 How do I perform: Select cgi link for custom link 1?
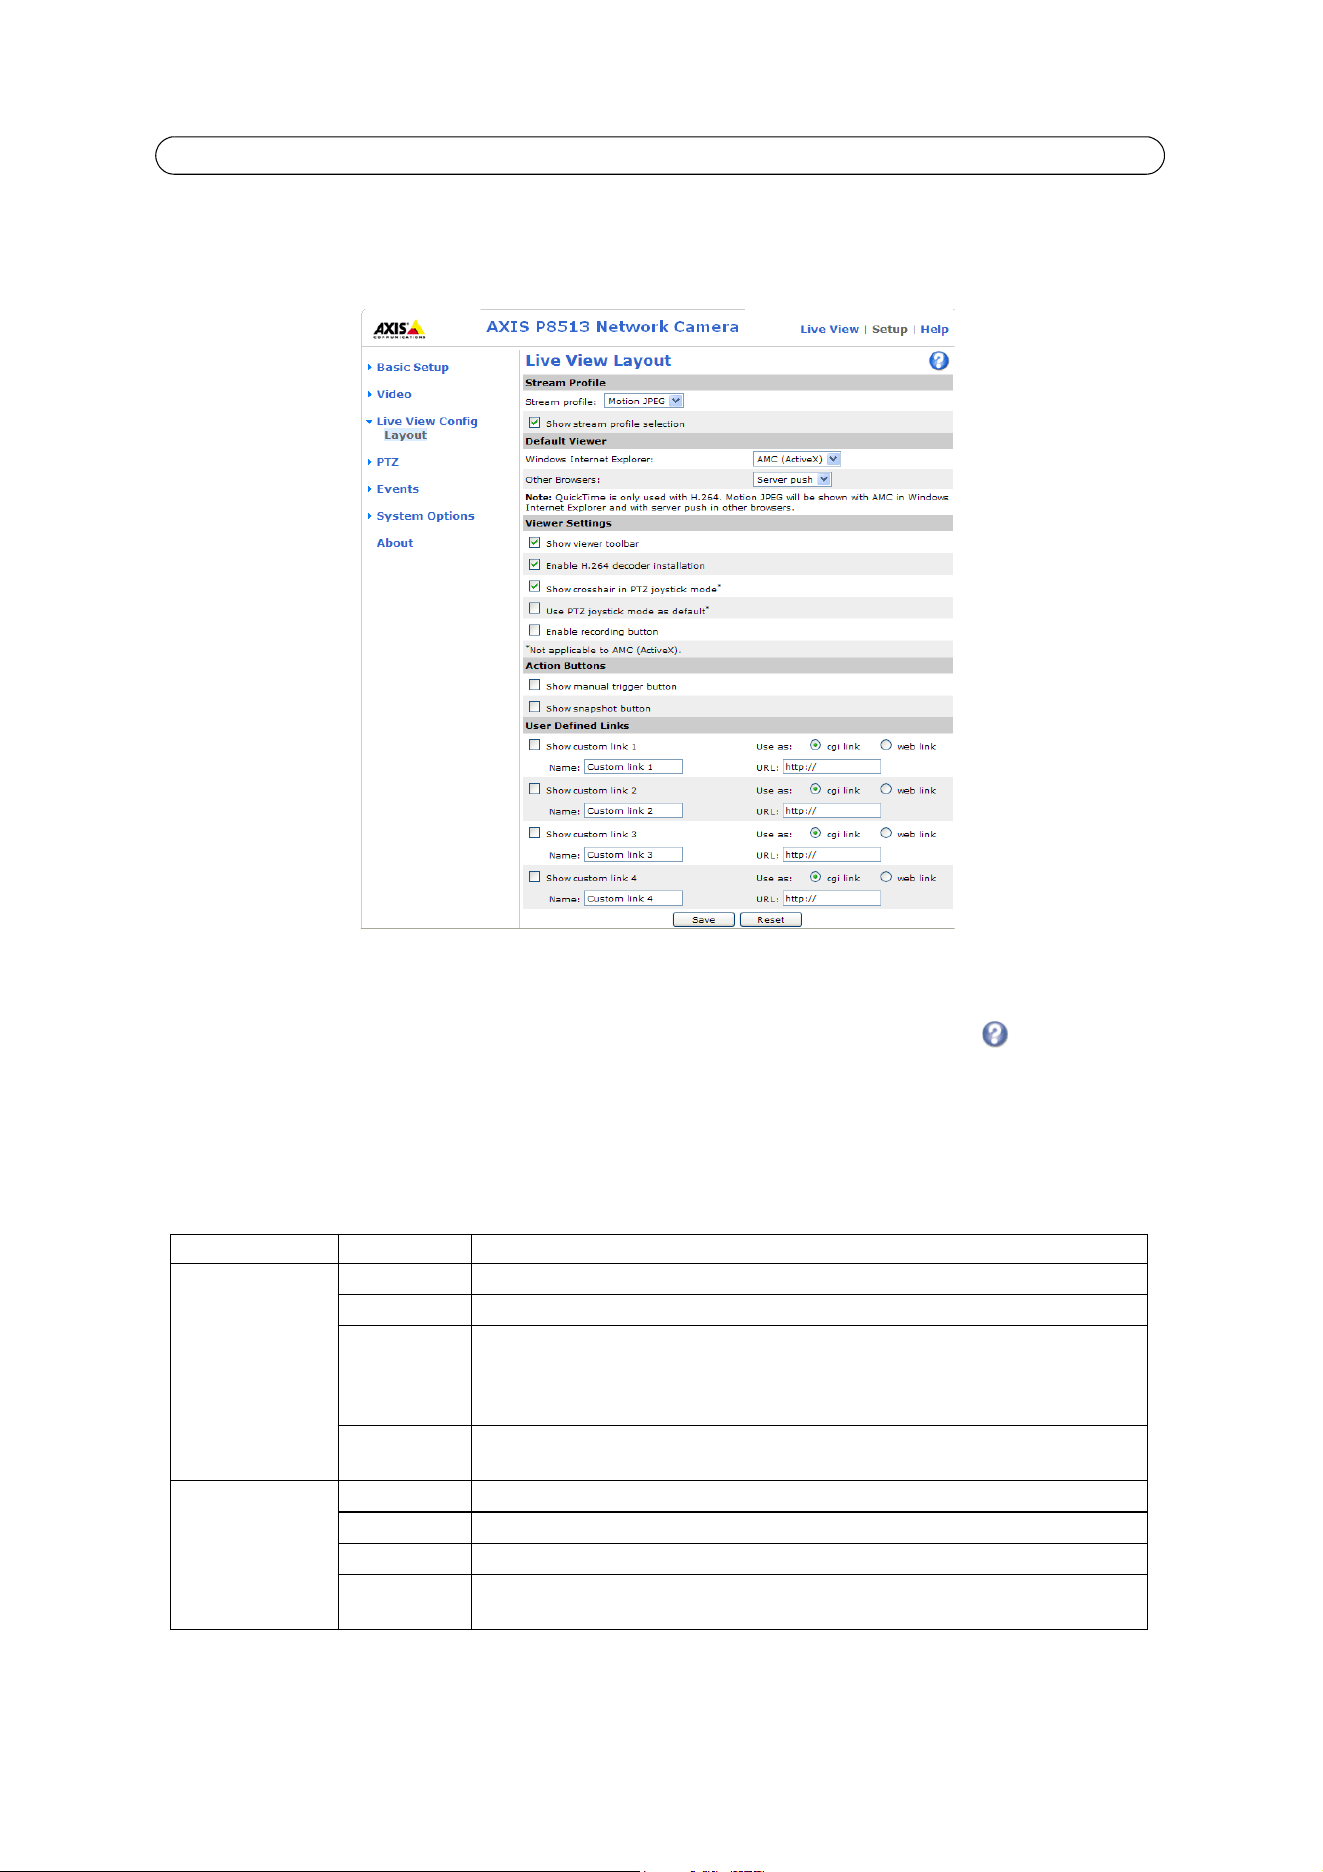pyautogui.click(x=816, y=745)
